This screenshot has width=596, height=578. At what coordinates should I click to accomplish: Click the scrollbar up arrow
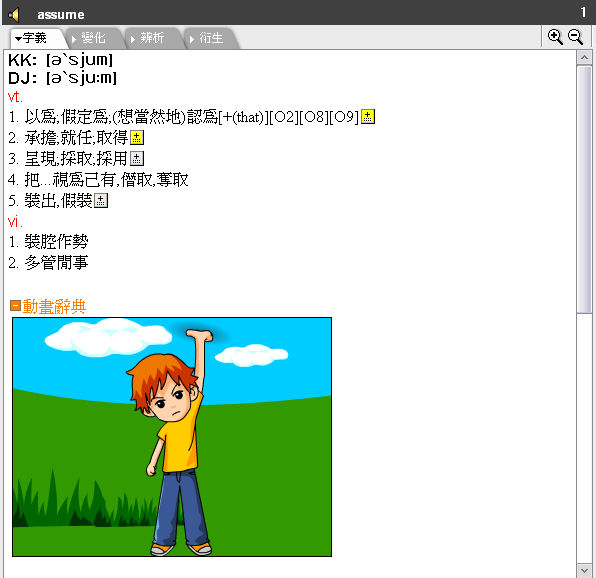coord(584,57)
